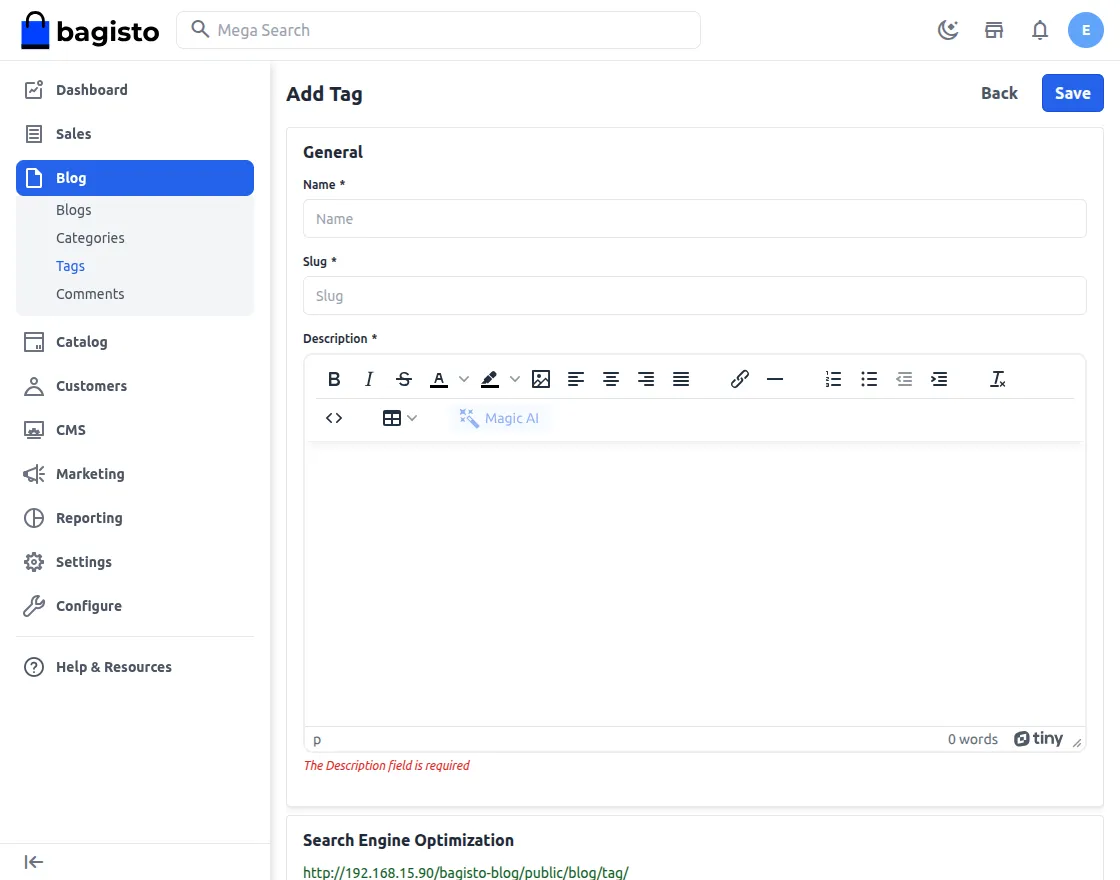Apply italic formatting in editor

[x=369, y=379]
